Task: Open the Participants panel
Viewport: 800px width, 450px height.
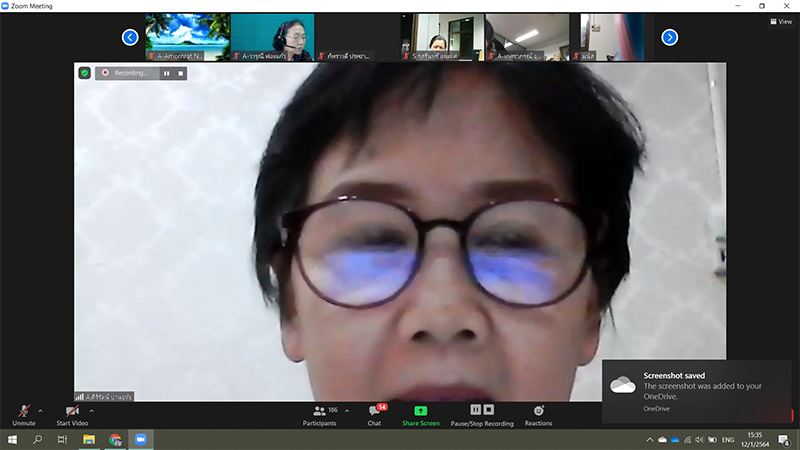Action: (x=320, y=415)
